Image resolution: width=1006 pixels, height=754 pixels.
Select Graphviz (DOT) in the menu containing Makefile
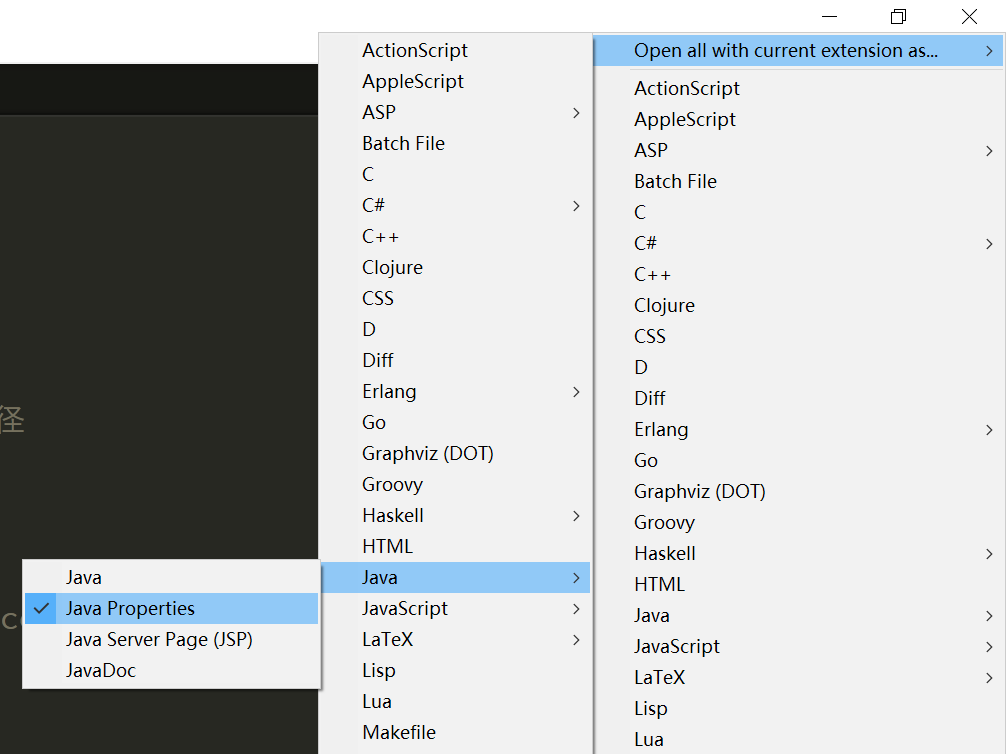click(x=455, y=454)
